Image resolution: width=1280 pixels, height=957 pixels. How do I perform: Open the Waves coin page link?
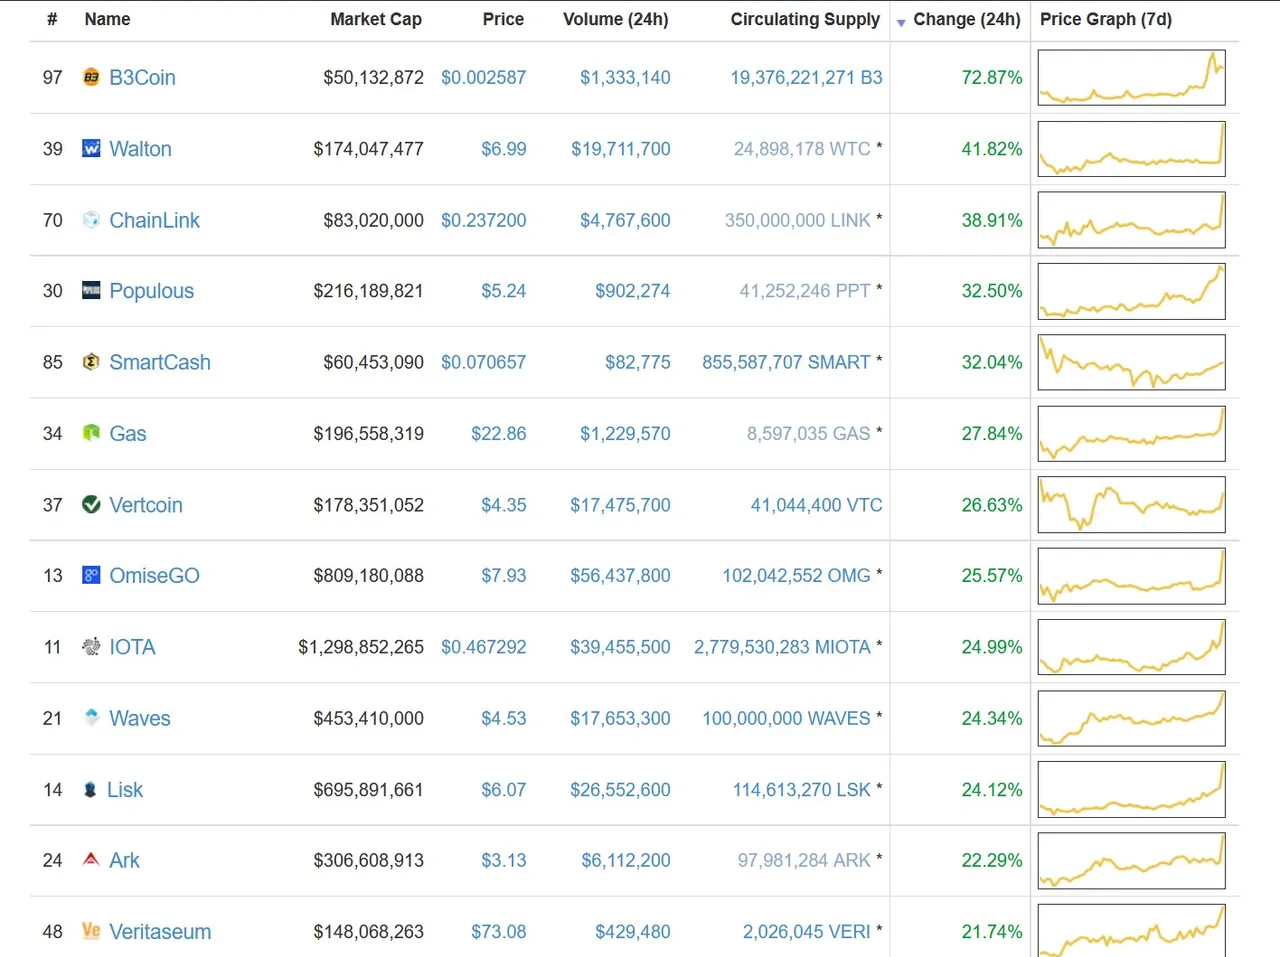(x=140, y=718)
